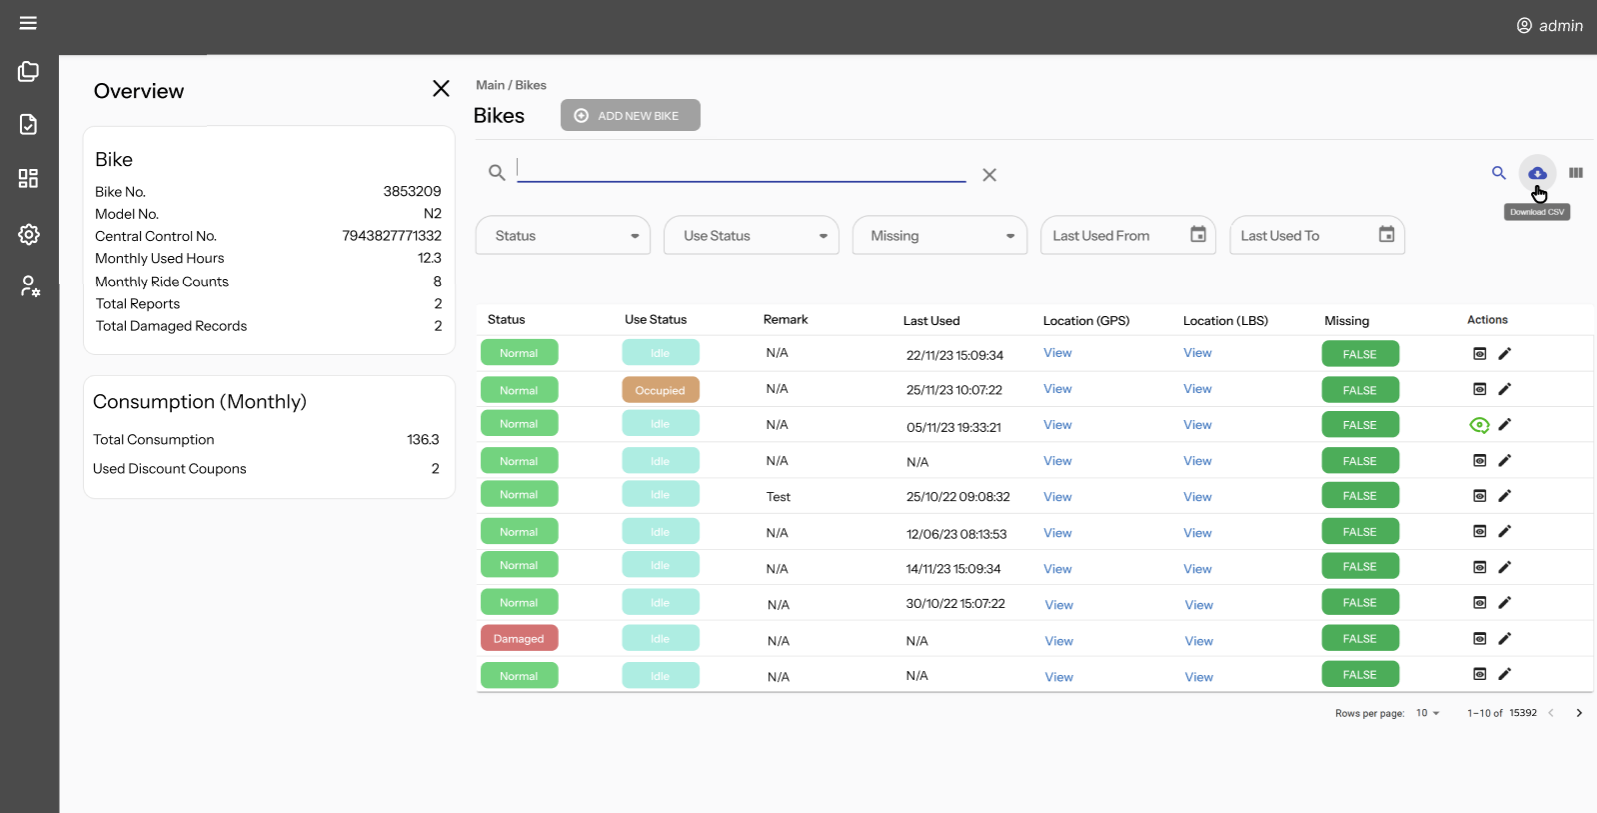Focus the bike search input field
The image size is (1597, 813).
point(741,170)
